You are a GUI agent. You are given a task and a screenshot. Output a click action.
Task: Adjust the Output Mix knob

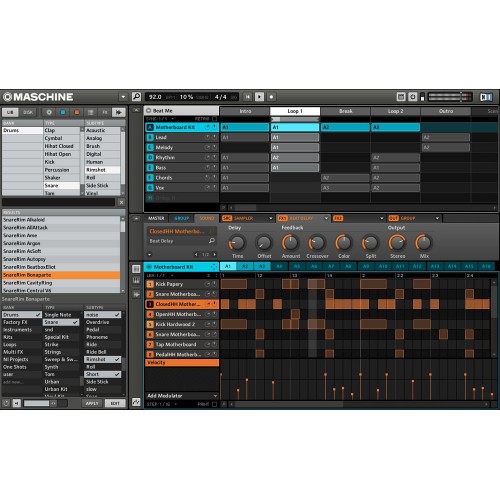[424, 243]
